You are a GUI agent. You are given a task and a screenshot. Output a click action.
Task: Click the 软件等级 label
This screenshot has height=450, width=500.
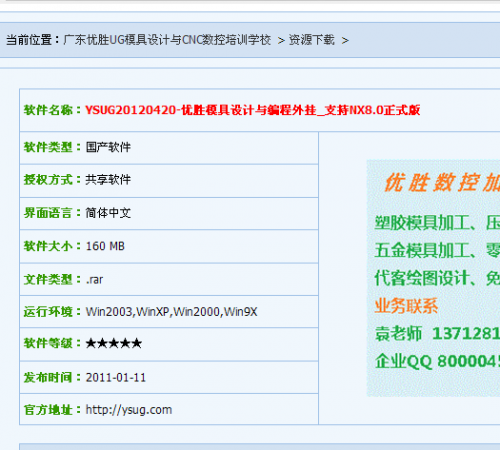(52, 343)
